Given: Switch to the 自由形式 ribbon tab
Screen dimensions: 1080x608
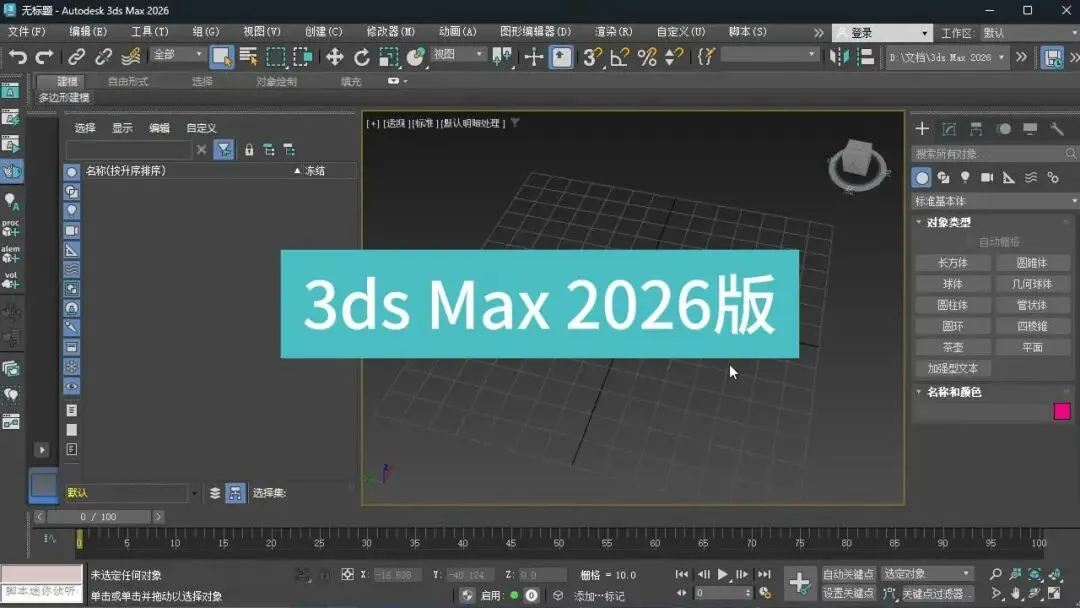Looking at the screenshot, I should click(128, 81).
